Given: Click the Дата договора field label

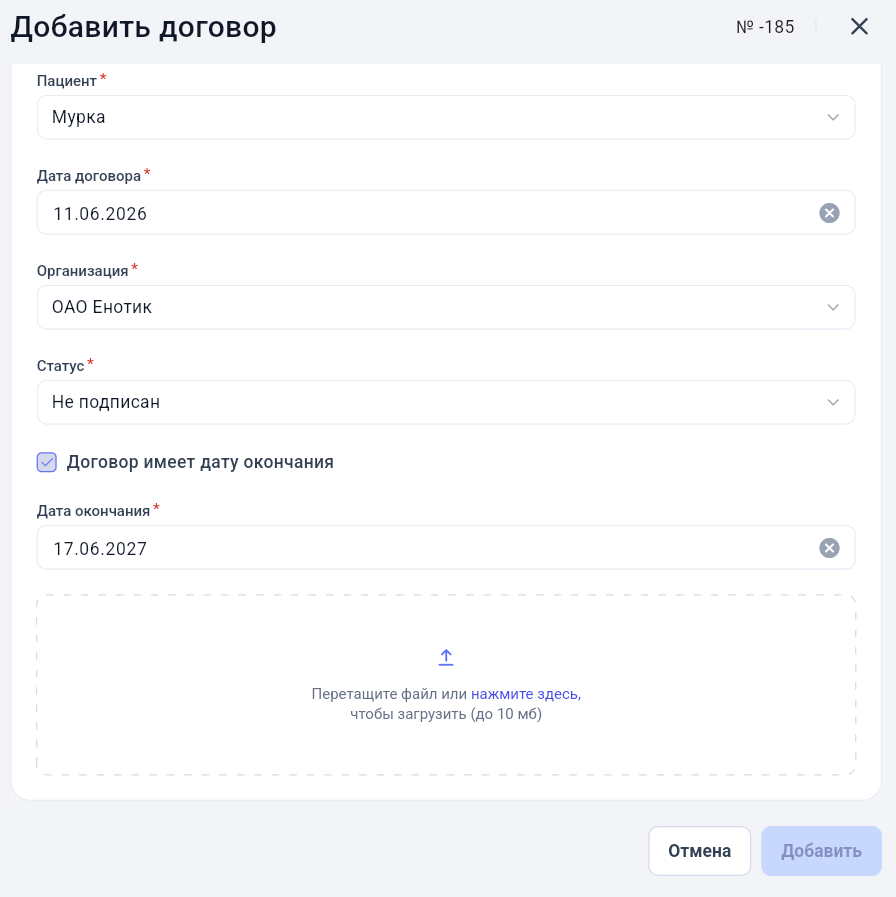Looking at the screenshot, I should (x=89, y=176).
